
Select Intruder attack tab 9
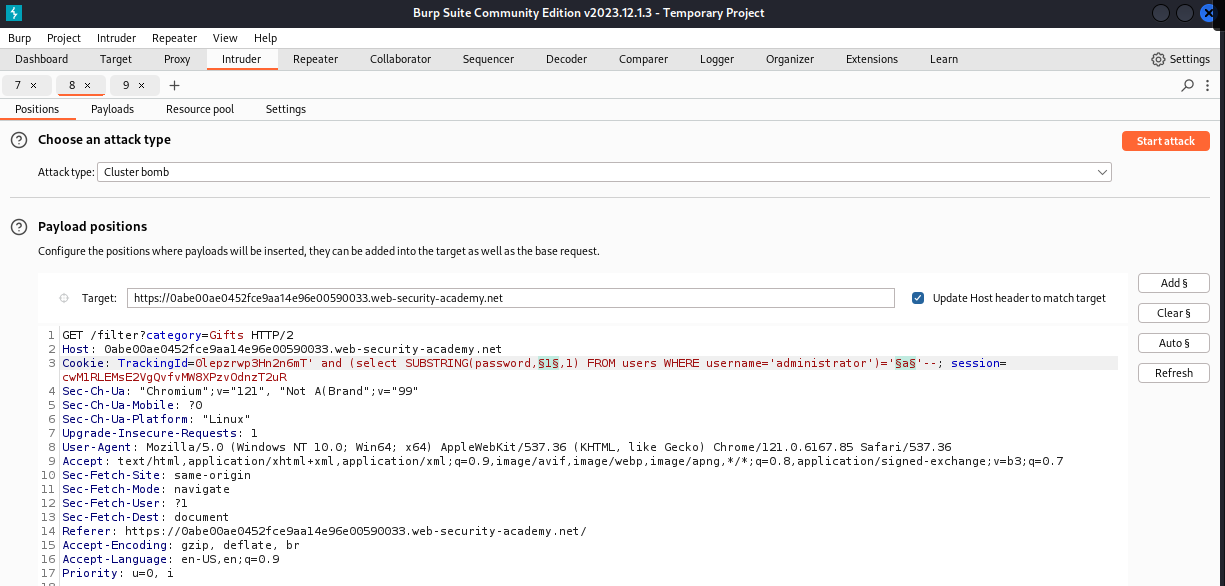pos(126,86)
